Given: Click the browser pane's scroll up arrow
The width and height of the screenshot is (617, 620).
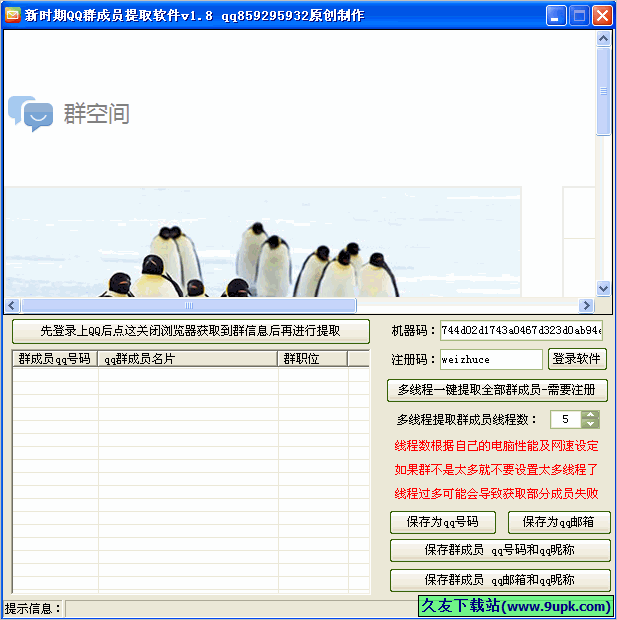Looking at the screenshot, I should click(x=603, y=38).
